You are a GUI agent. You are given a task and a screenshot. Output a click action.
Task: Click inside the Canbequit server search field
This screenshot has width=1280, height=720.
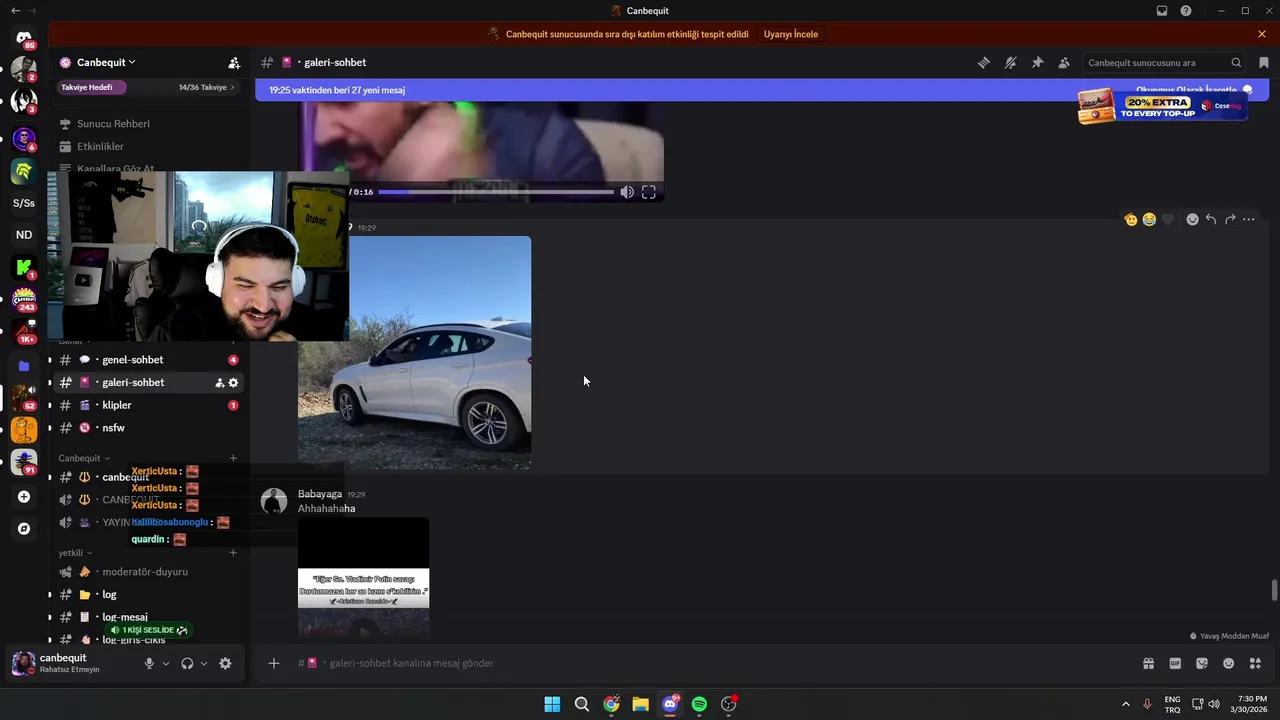[1164, 63]
